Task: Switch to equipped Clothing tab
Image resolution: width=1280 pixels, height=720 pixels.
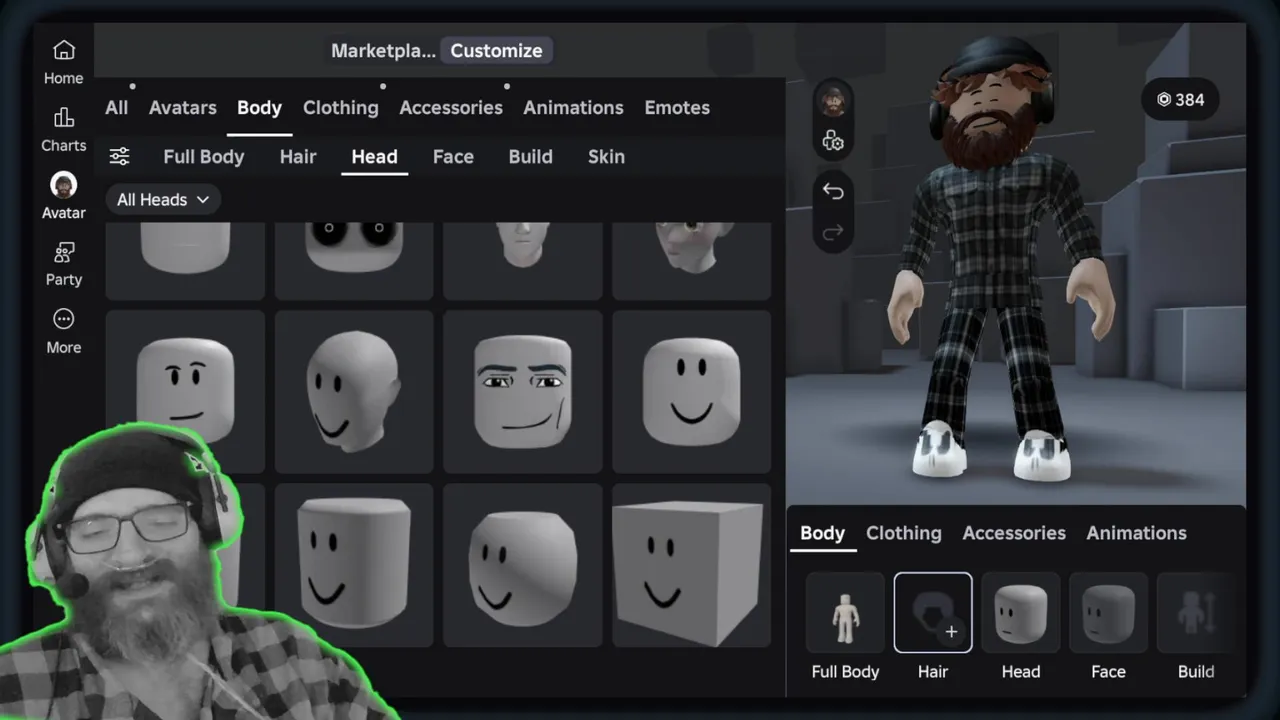Action: click(904, 533)
